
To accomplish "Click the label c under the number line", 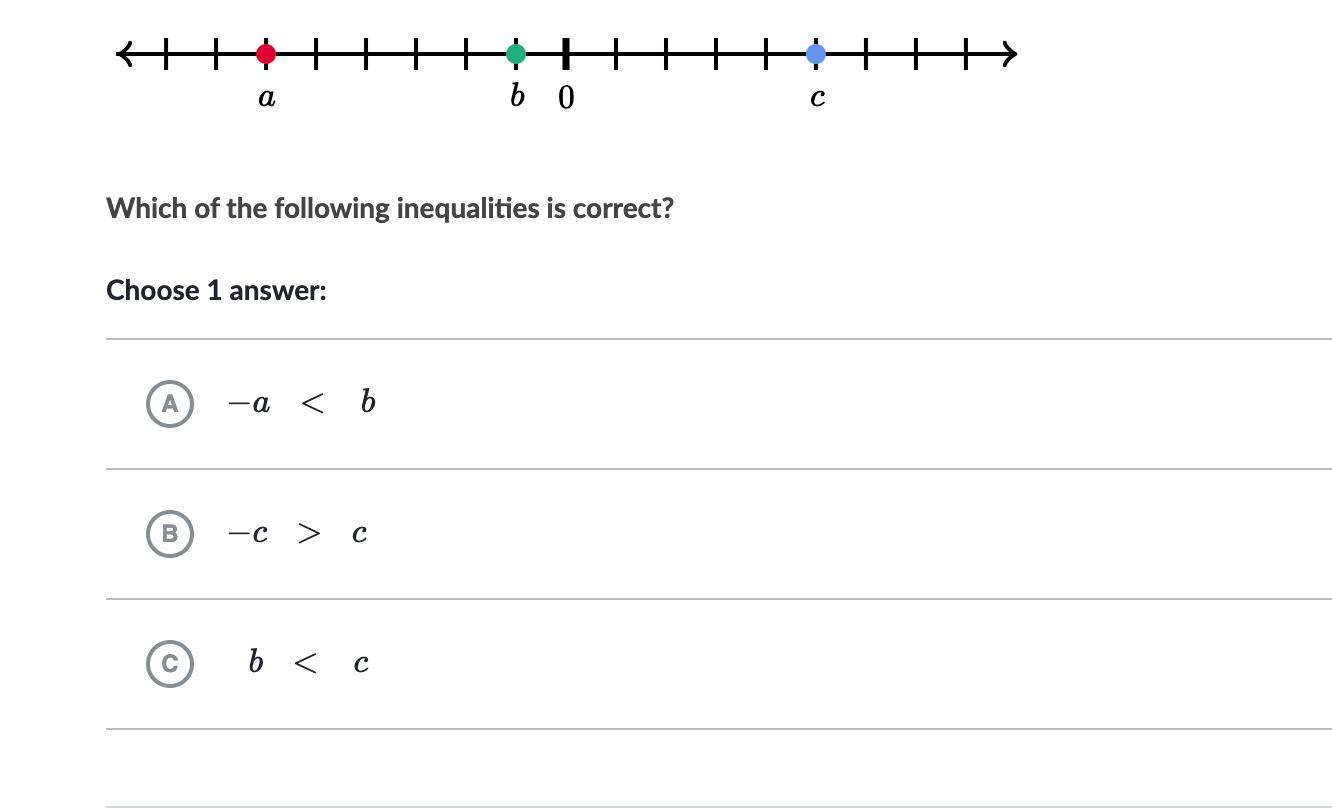I will (x=817, y=98).
